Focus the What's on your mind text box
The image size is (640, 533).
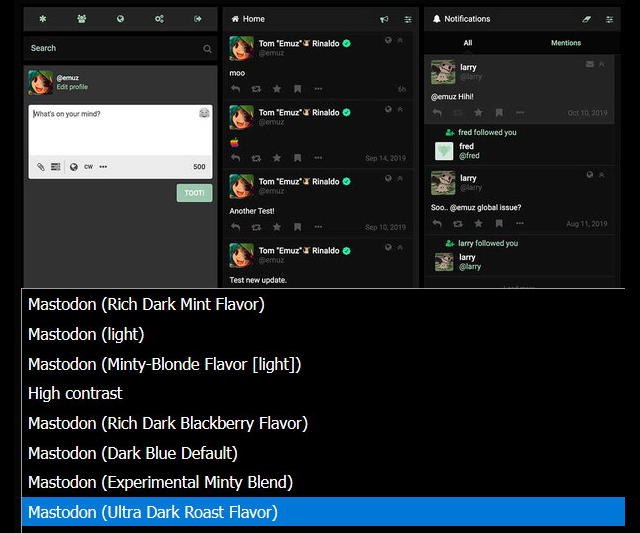tap(120, 130)
